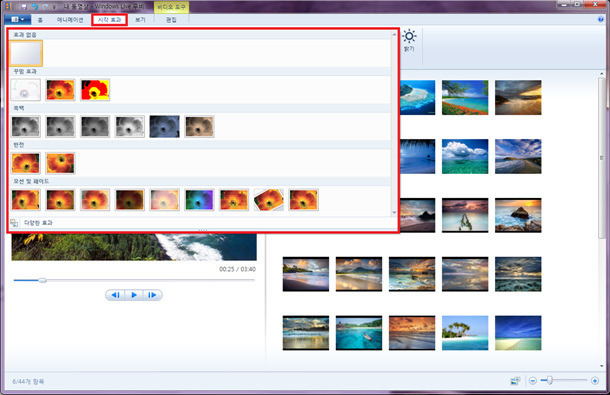Select the pier post under pink sky clip
Screen dimensions: 610x395
coord(465,215)
